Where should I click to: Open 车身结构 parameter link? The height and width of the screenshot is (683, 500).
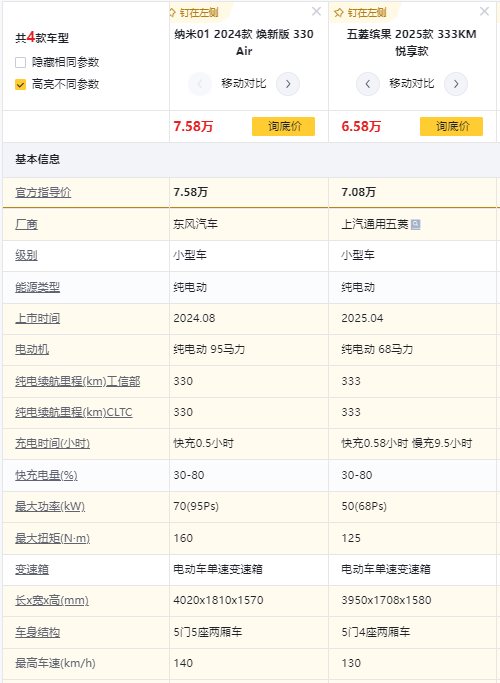click(x=37, y=632)
